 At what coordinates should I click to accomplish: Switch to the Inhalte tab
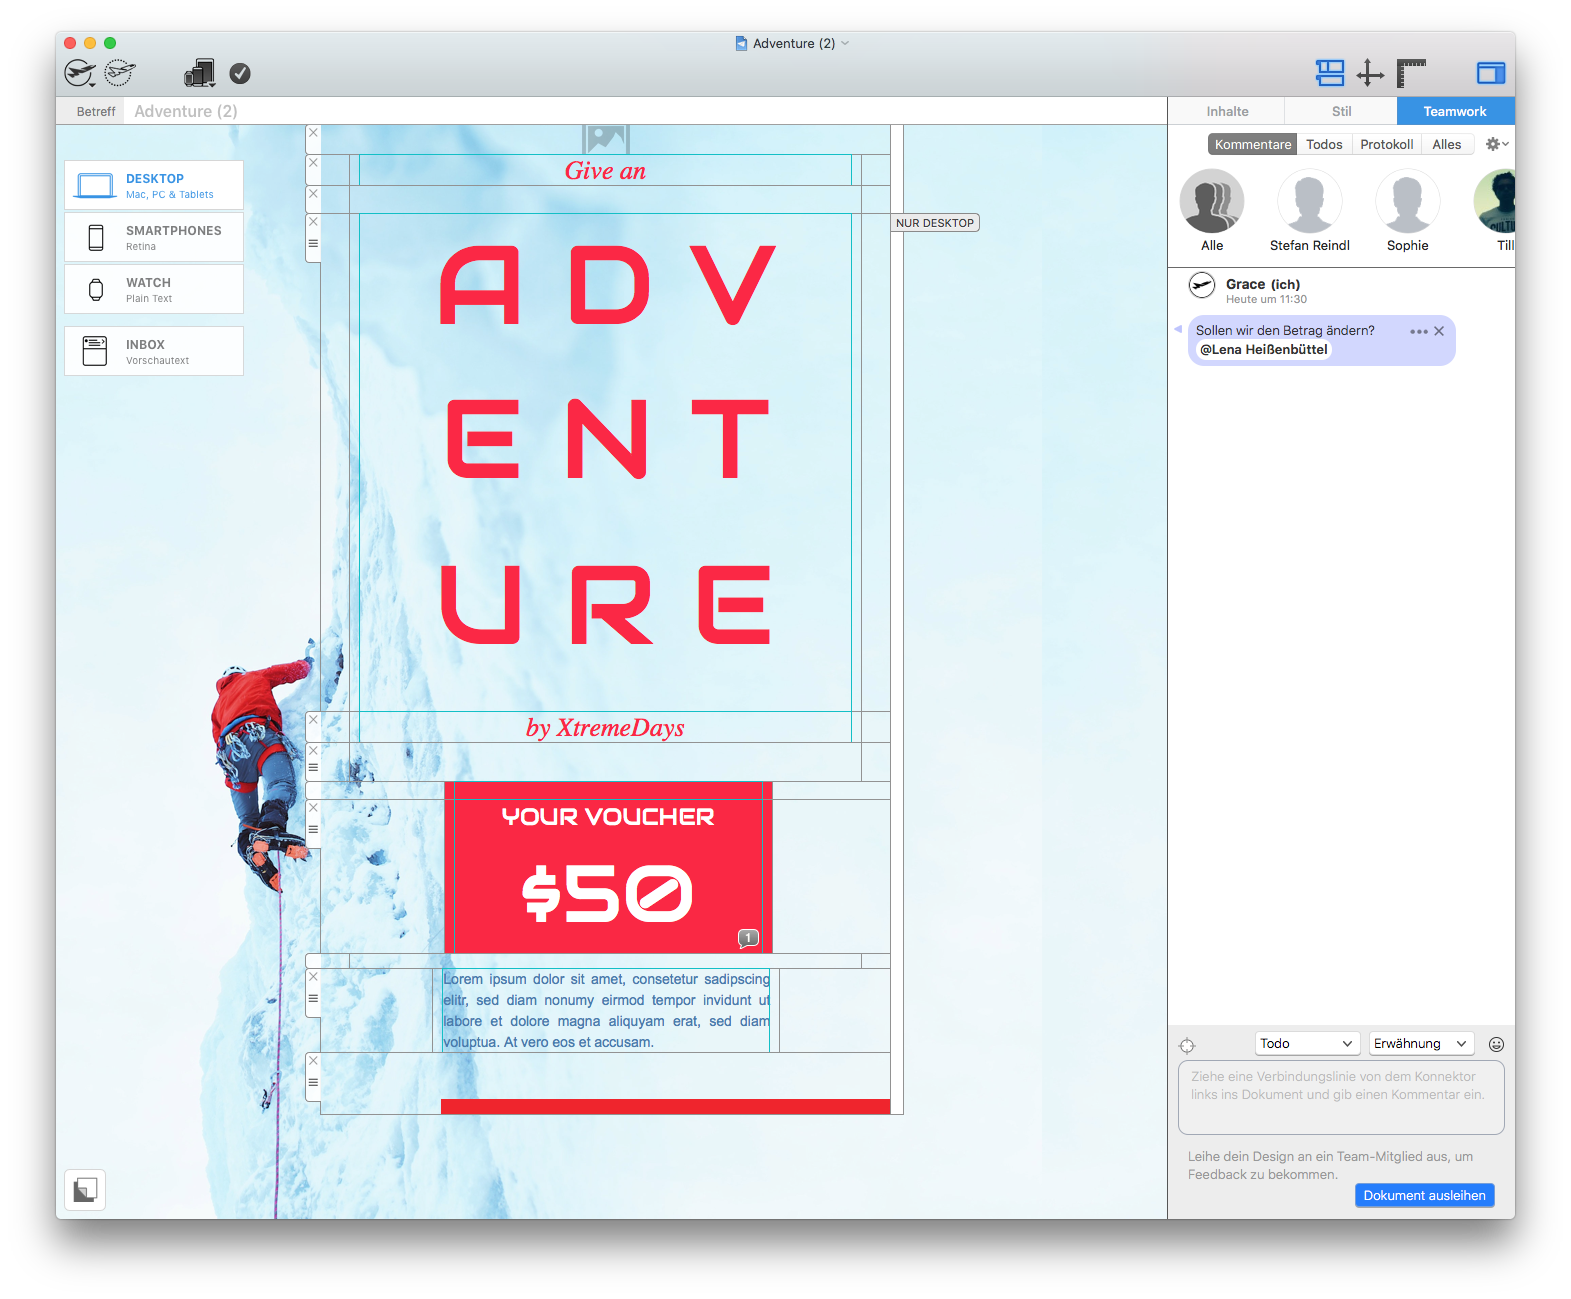(1227, 111)
